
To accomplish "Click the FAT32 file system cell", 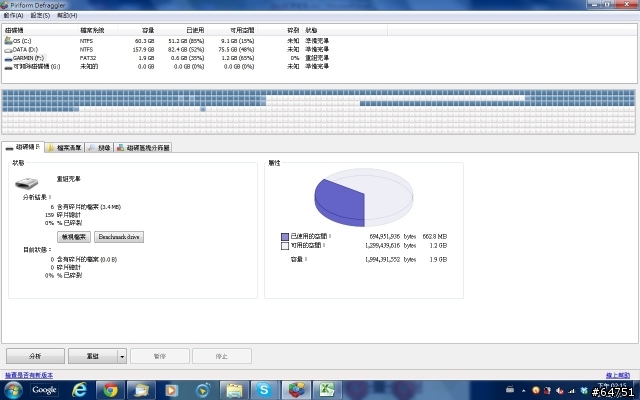I will 88,58.
